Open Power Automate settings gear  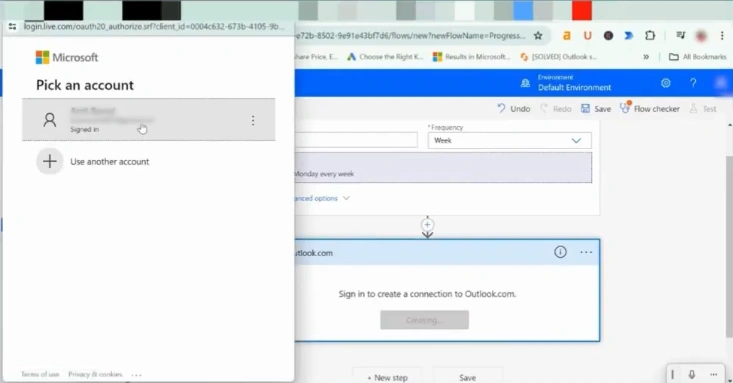666,83
